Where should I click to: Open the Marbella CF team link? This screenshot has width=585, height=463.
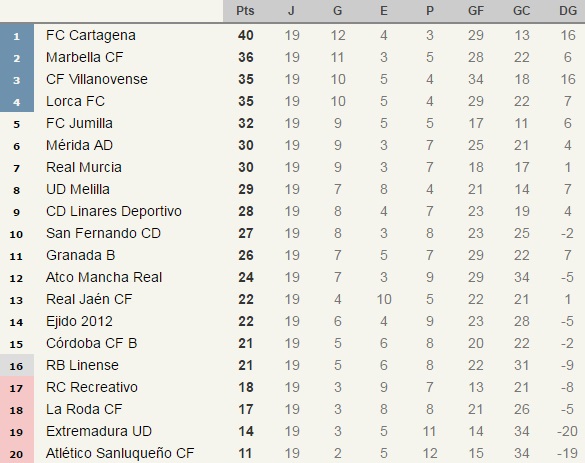(84, 57)
